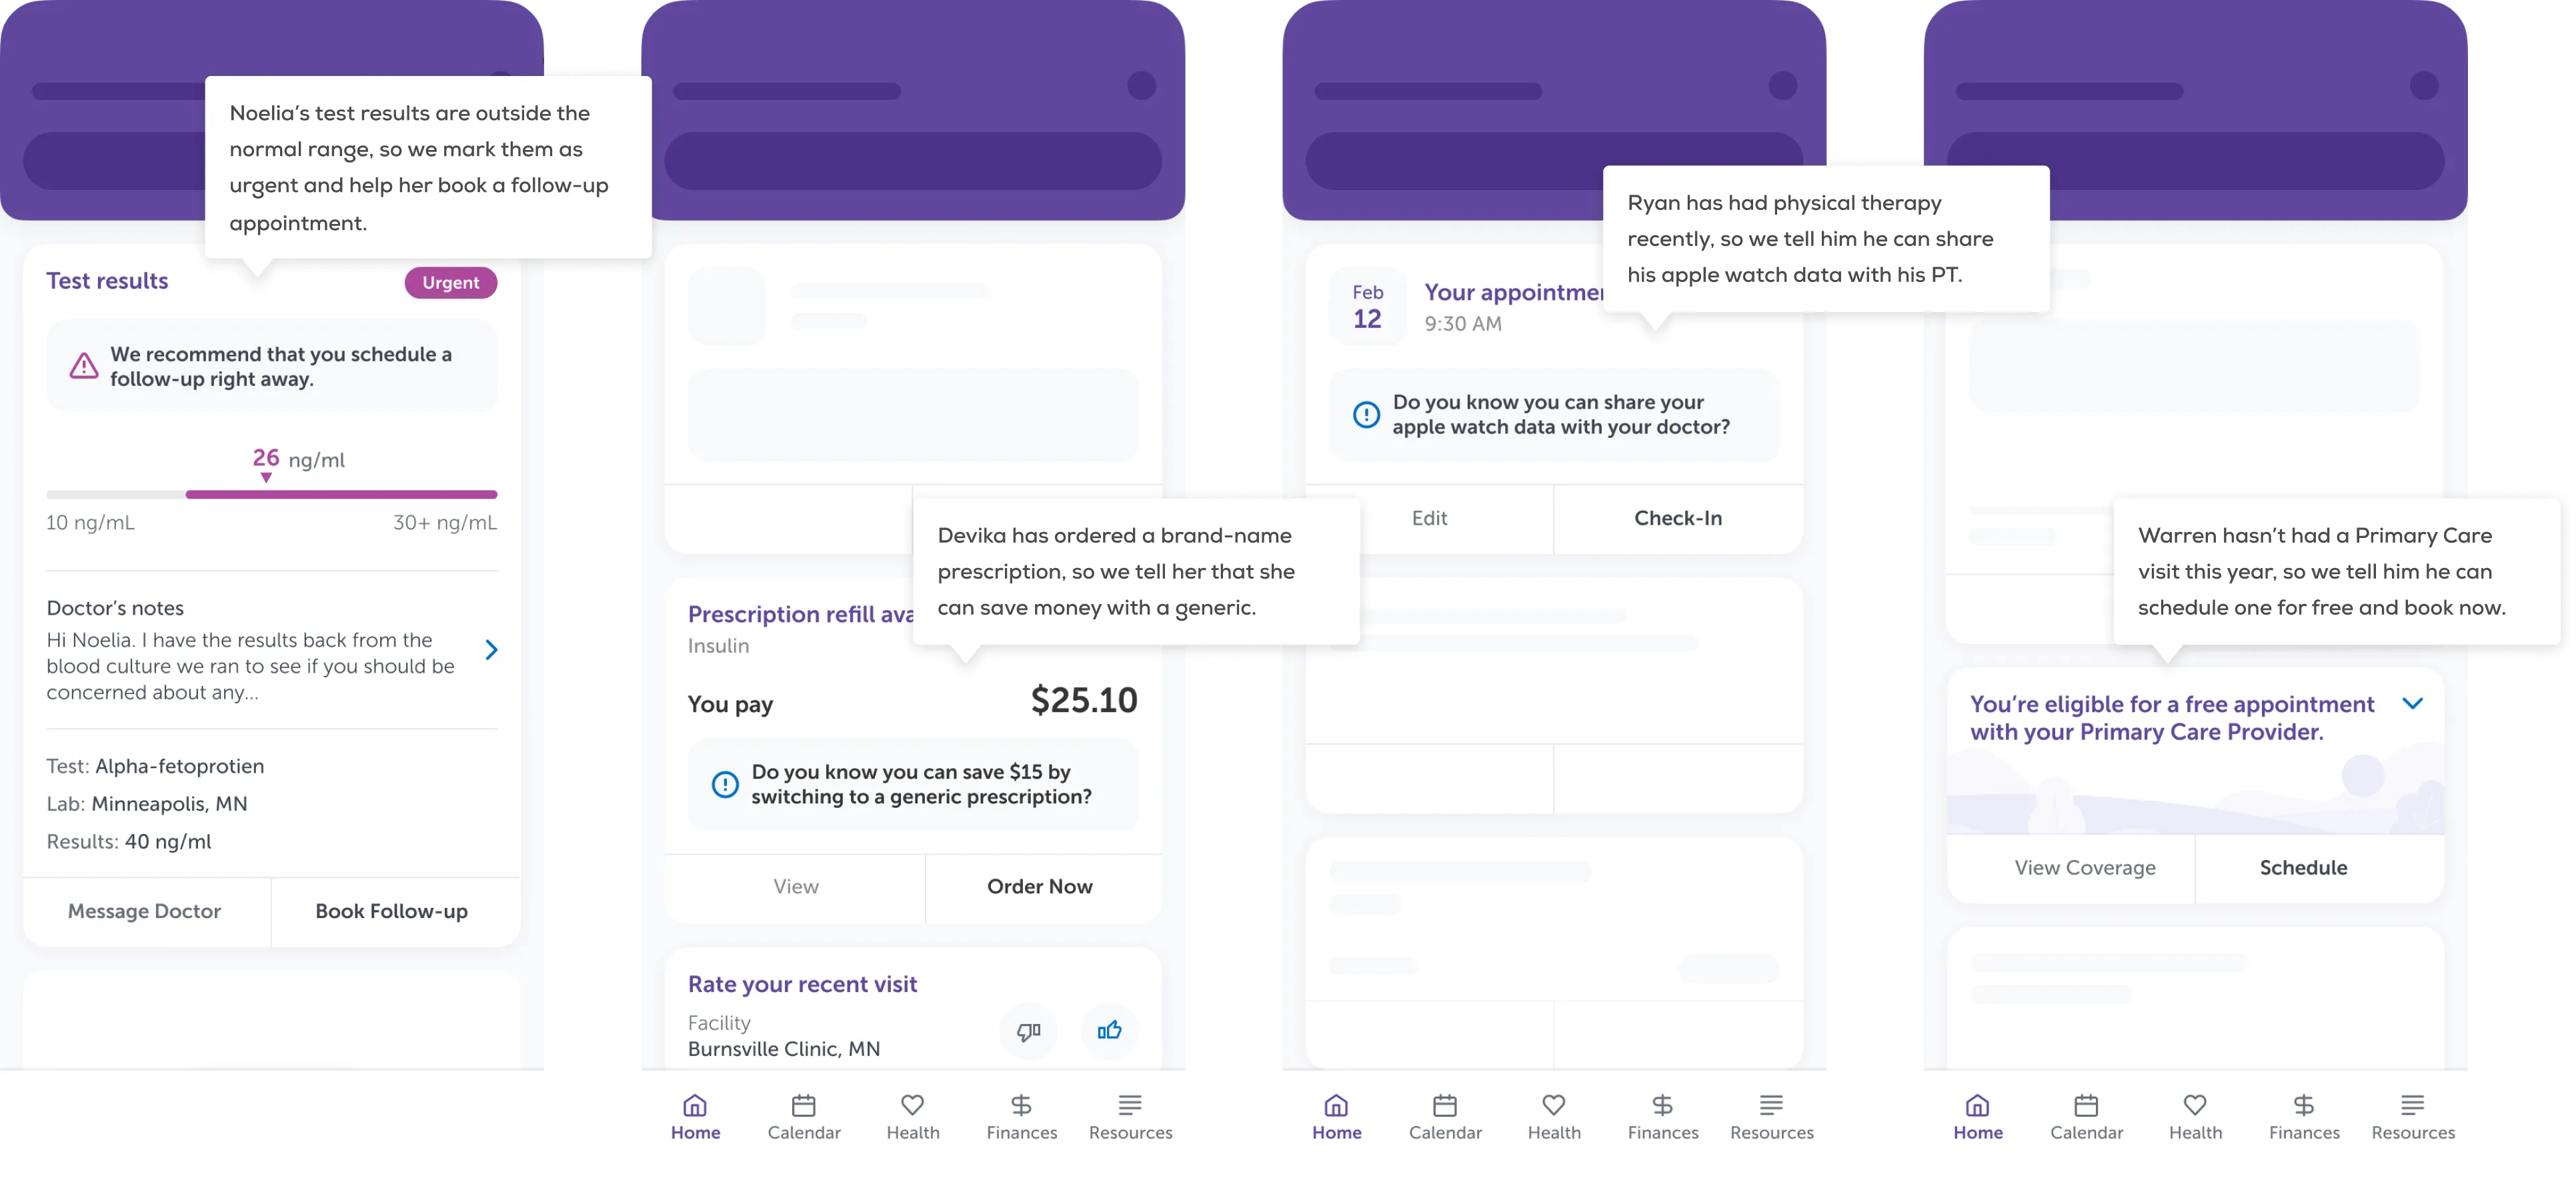Viewport: 2576px width, 1178px height.
Task: Click Book Follow-up appointment button
Action: point(389,909)
